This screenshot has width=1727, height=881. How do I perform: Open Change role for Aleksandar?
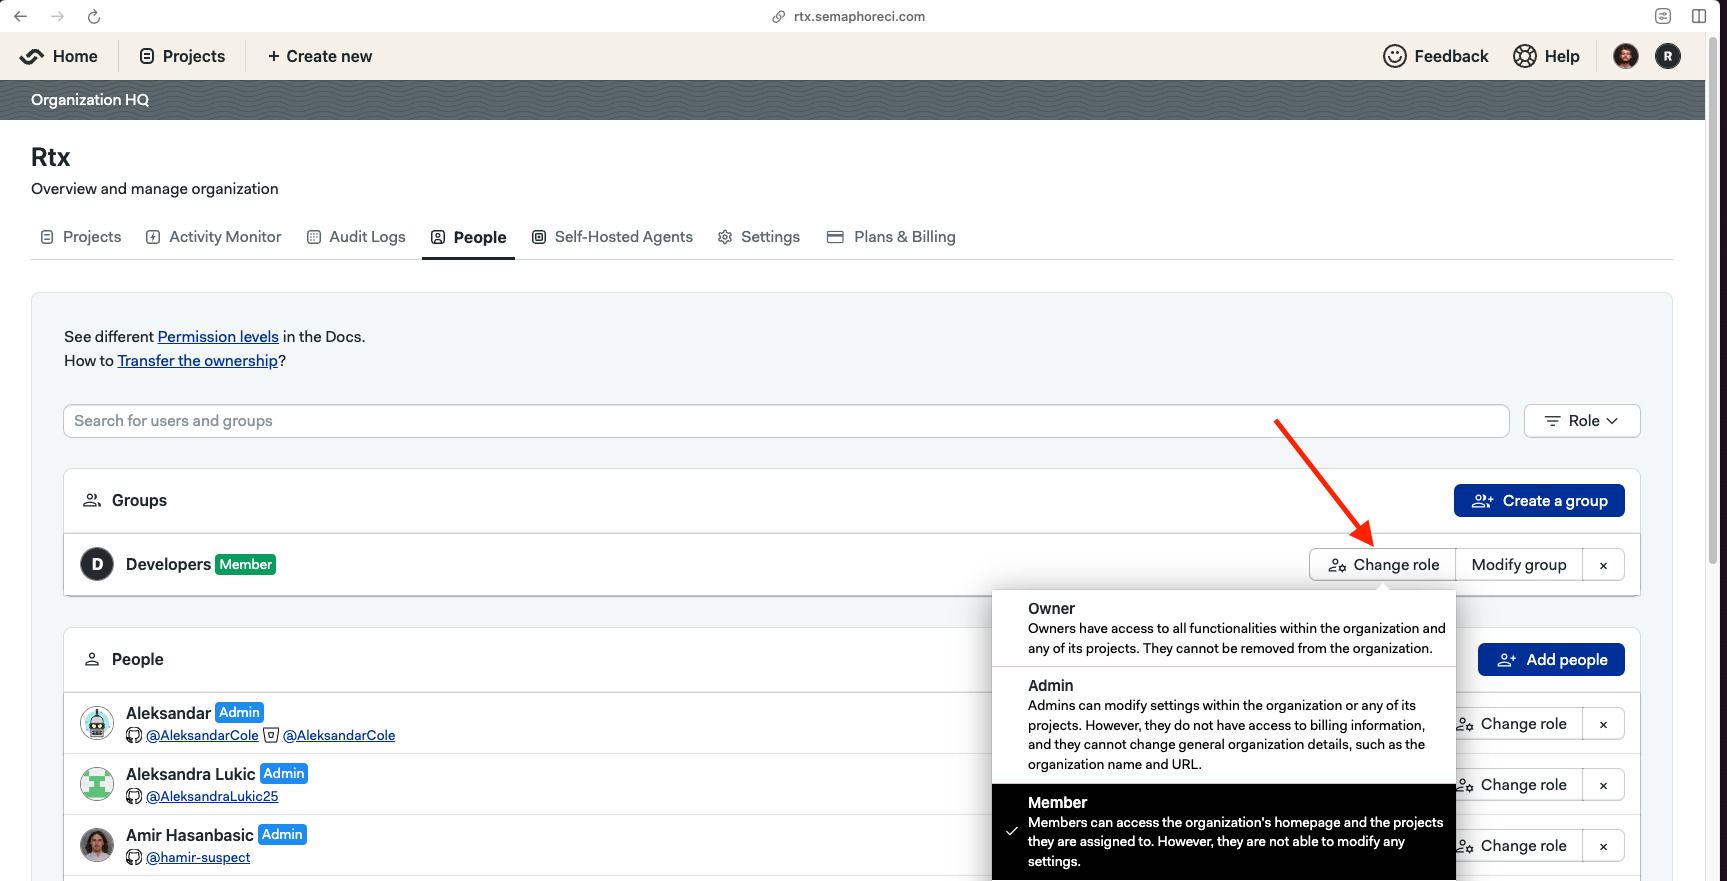coord(1519,724)
